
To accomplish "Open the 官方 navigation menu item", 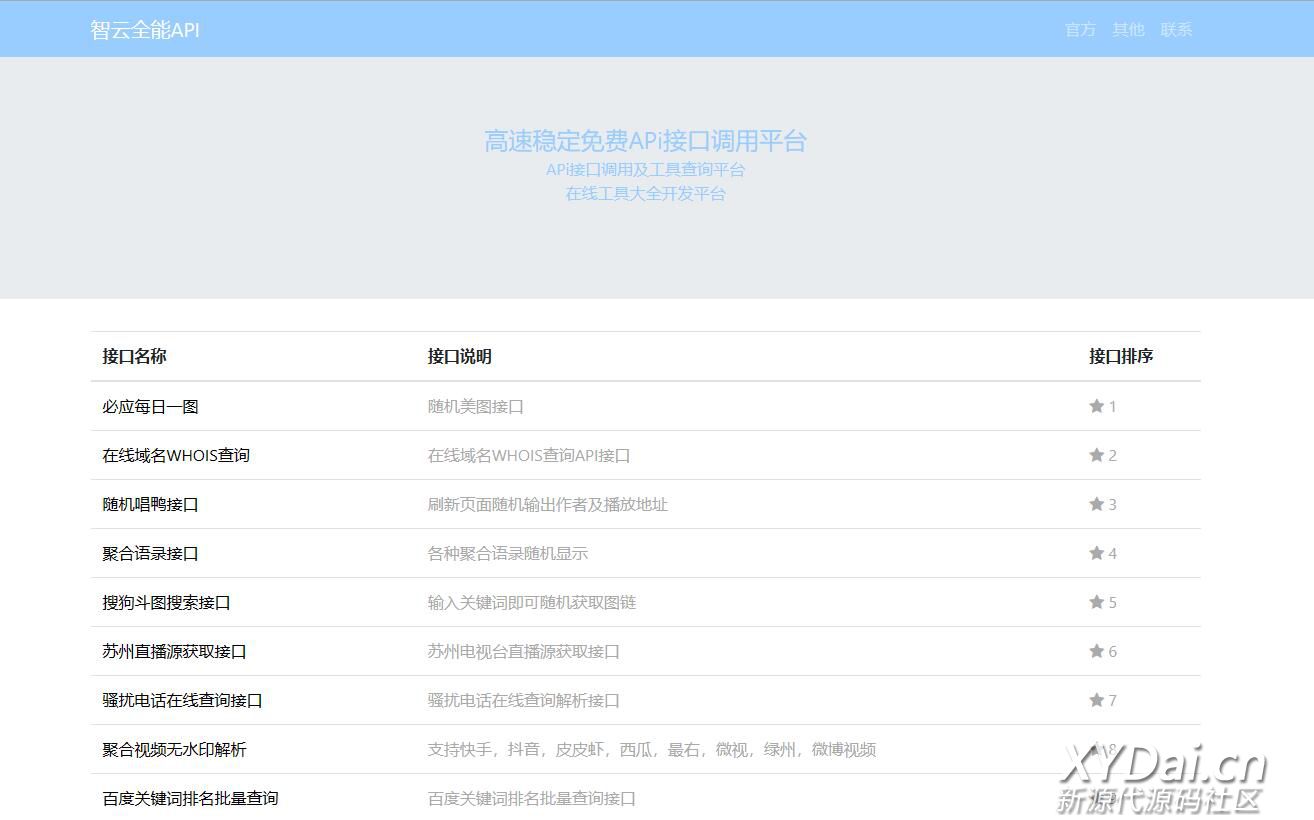I will point(1080,30).
